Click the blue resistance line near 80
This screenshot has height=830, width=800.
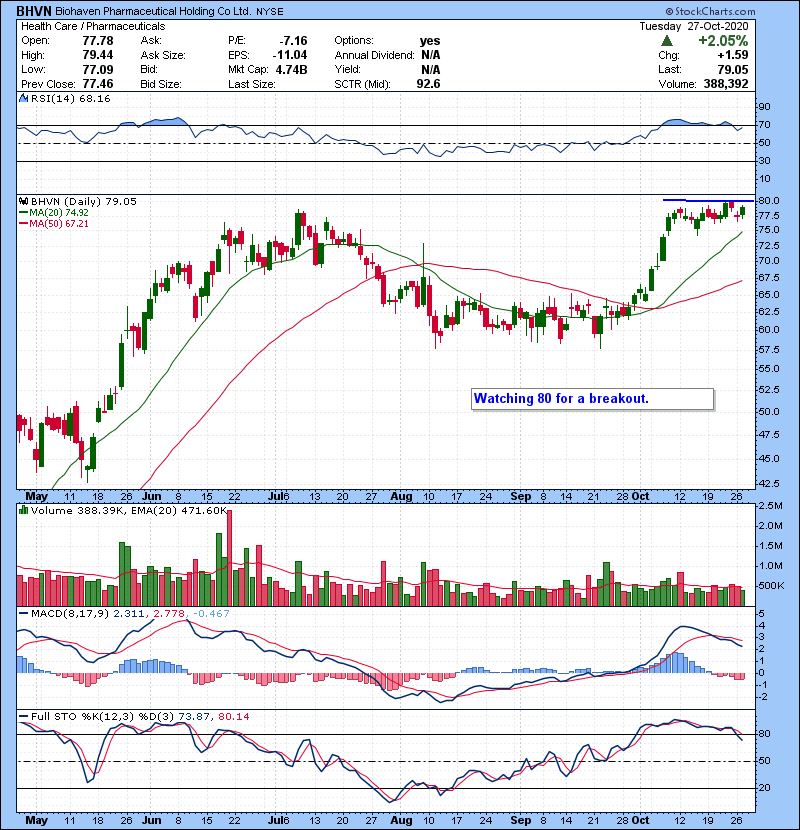[708, 201]
